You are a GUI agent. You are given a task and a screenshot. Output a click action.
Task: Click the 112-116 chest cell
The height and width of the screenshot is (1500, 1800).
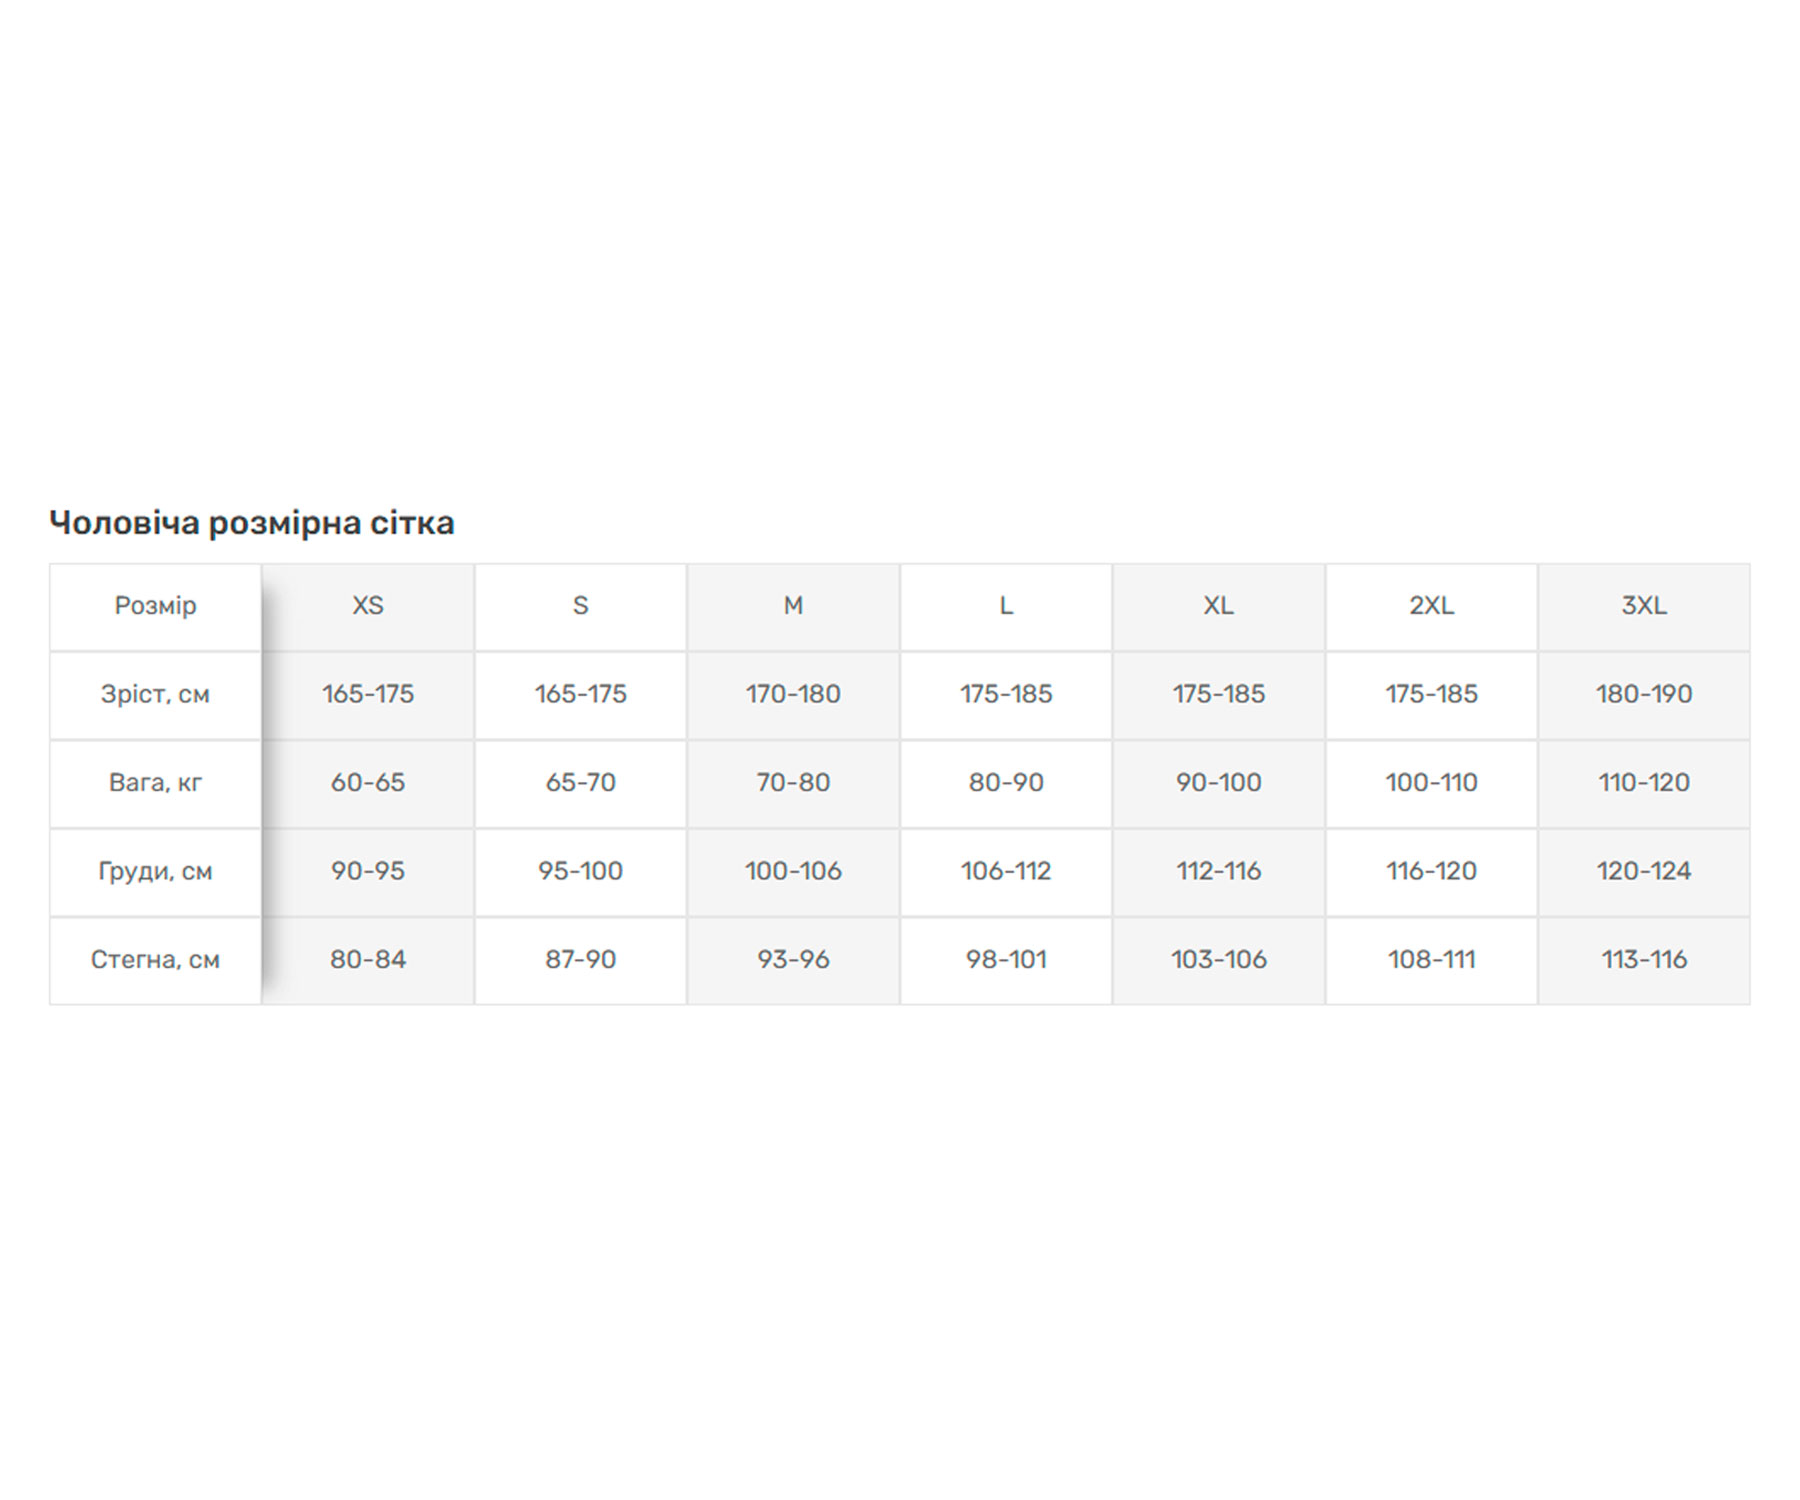1219,871
